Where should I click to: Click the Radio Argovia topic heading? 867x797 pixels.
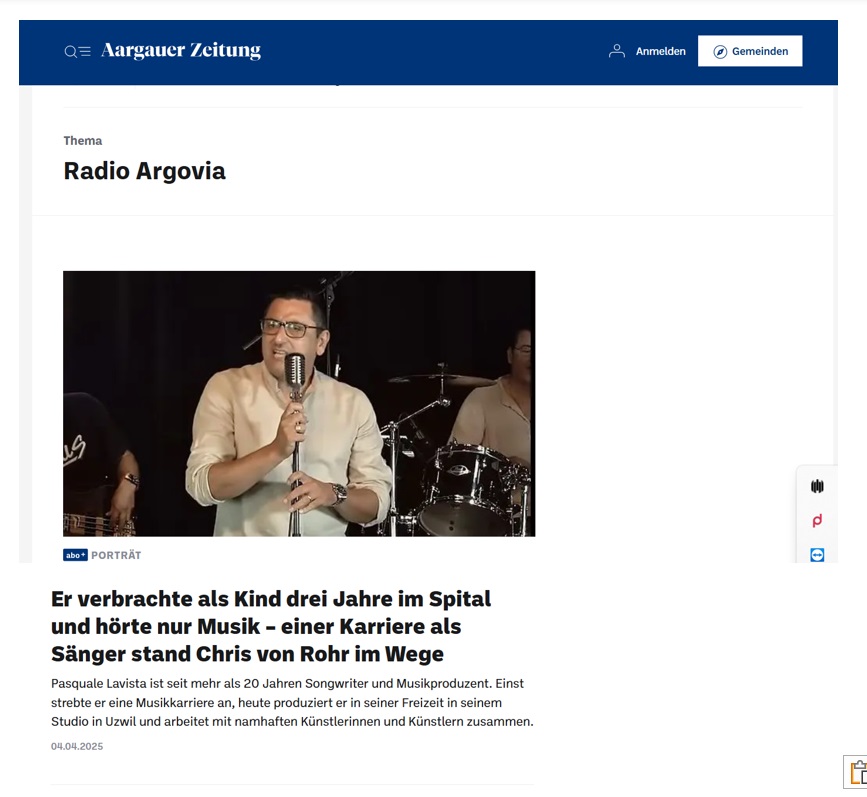[x=144, y=171]
